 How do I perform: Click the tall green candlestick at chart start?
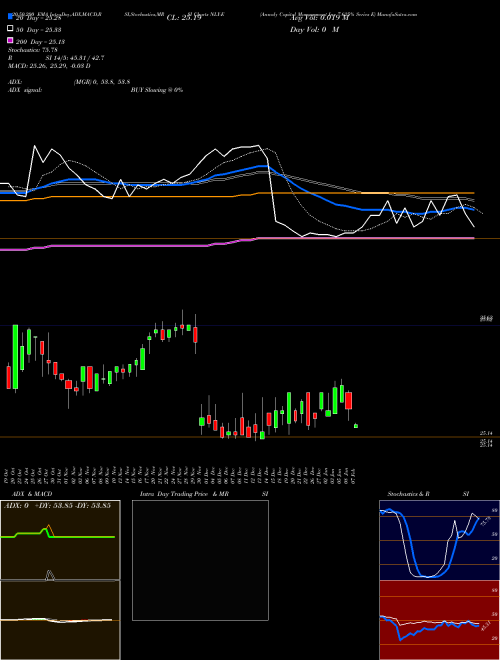(16, 357)
